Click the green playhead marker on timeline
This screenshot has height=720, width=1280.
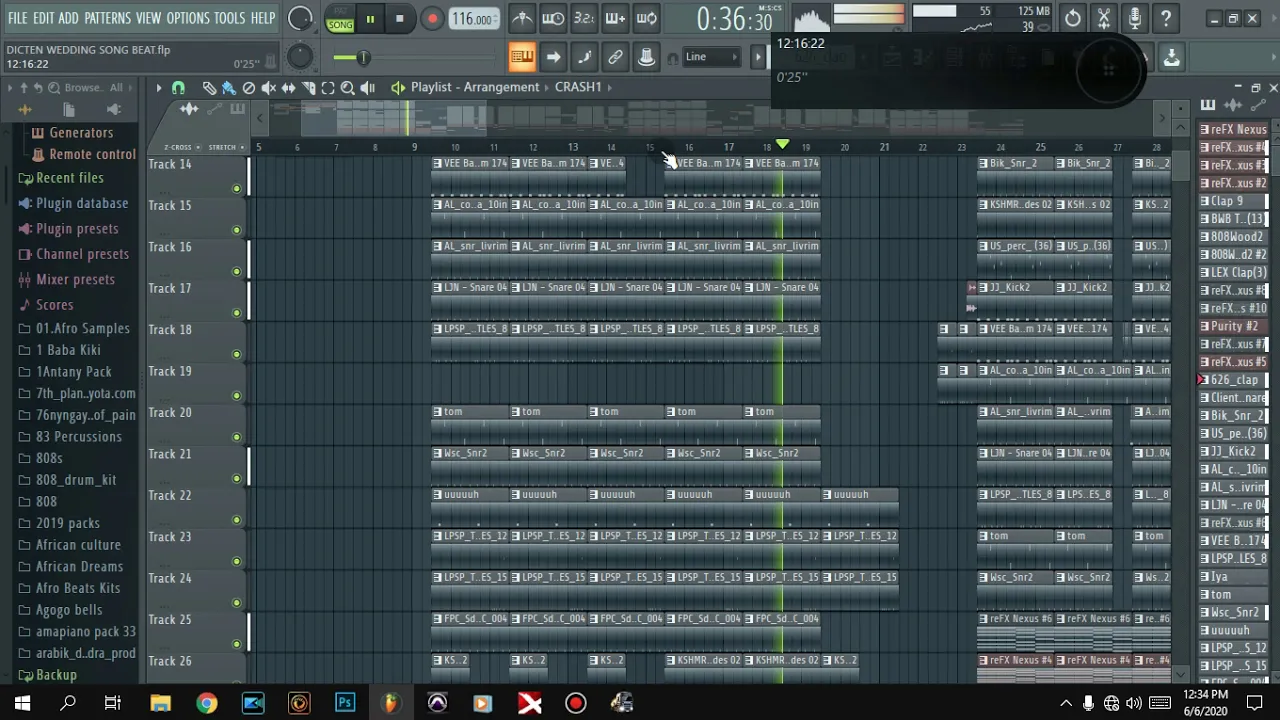[782, 146]
